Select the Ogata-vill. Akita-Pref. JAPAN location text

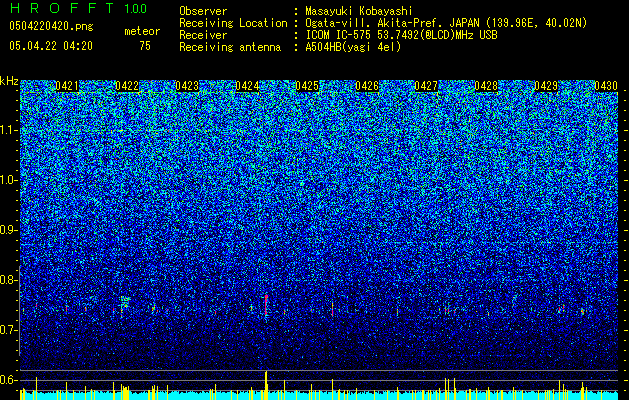click(x=446, y=23)
